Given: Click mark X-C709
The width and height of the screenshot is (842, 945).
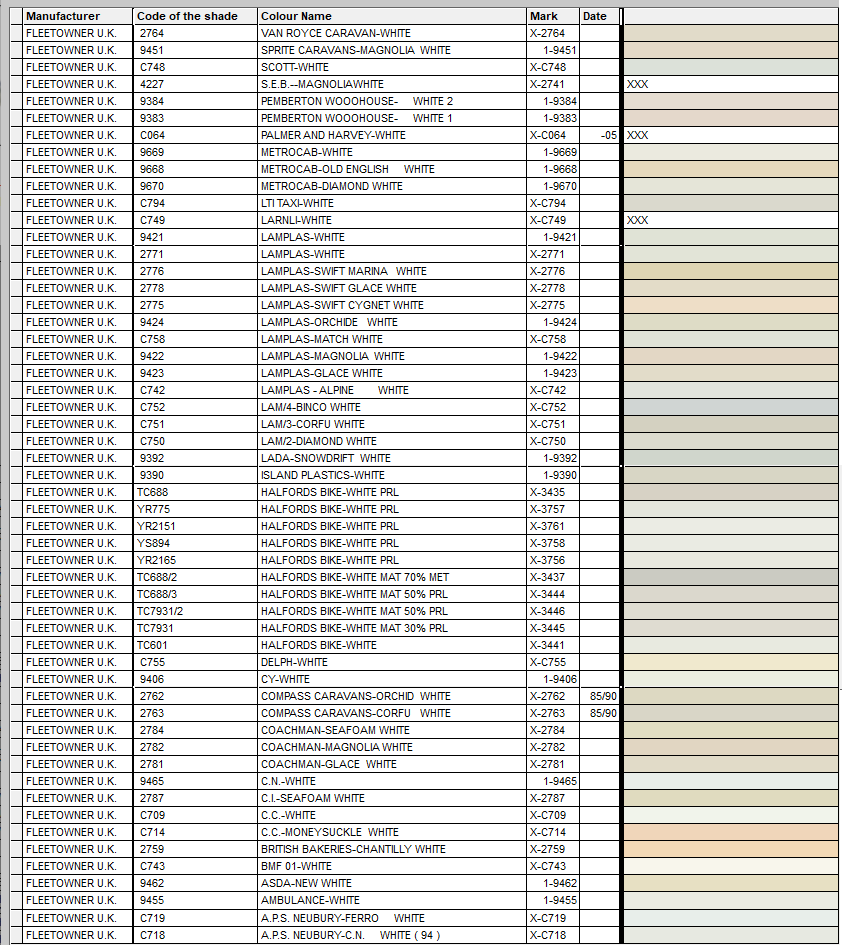Looking at the screenshot, I should click(x=548, y=815).
